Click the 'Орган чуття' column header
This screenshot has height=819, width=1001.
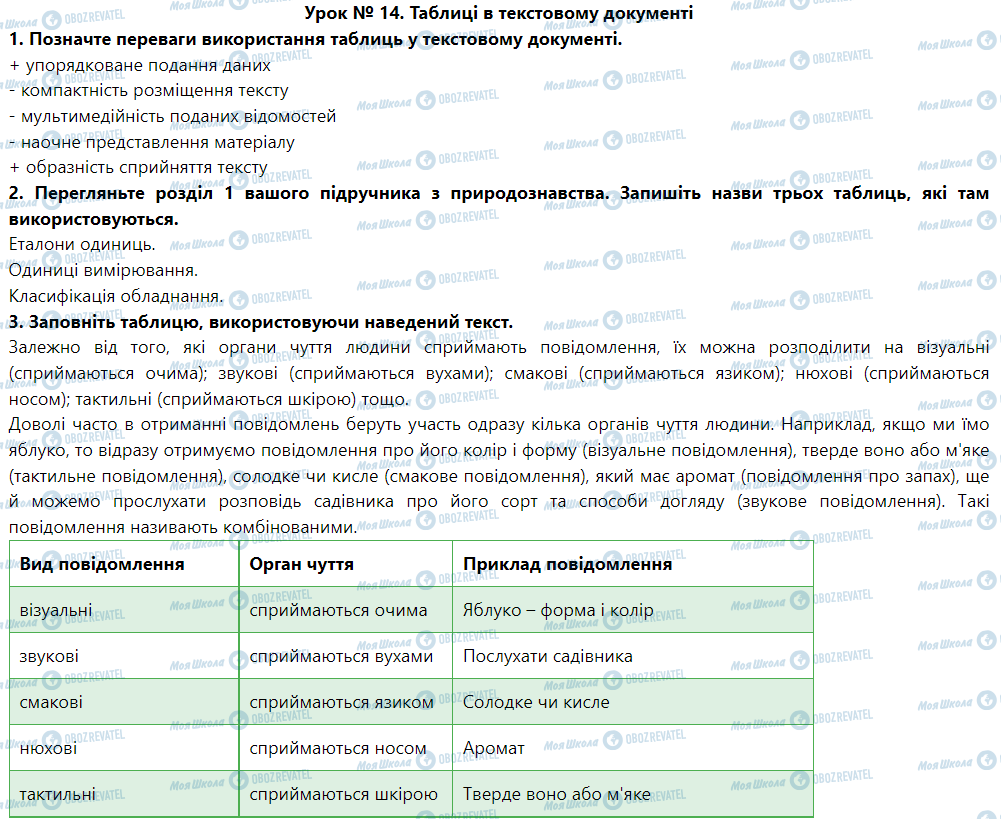(302, 564)
